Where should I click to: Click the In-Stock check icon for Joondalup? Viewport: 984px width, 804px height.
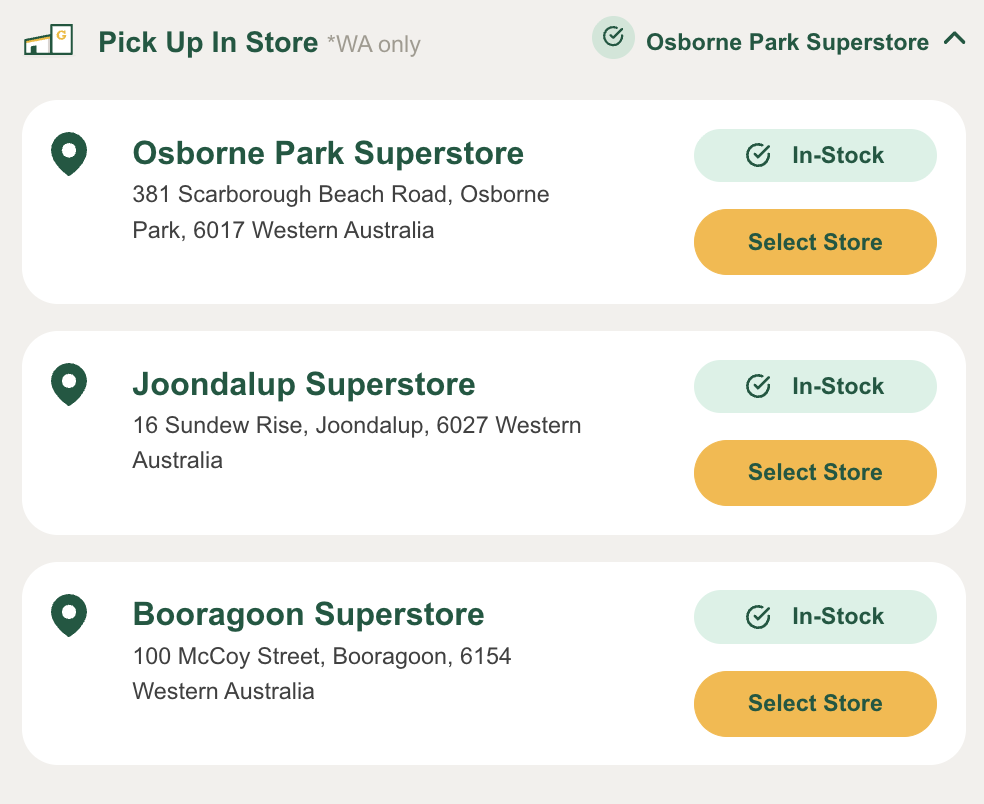[x=758, y=386]
